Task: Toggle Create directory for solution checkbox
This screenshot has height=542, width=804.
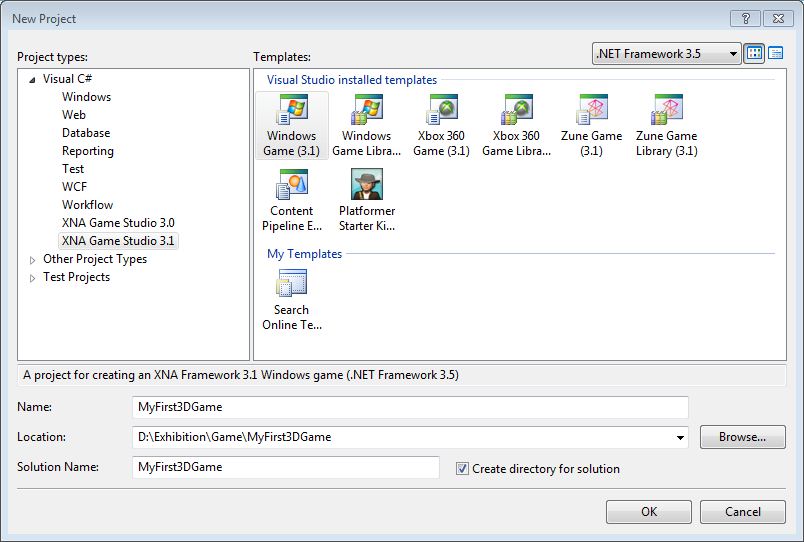Action: click(462, 469)
